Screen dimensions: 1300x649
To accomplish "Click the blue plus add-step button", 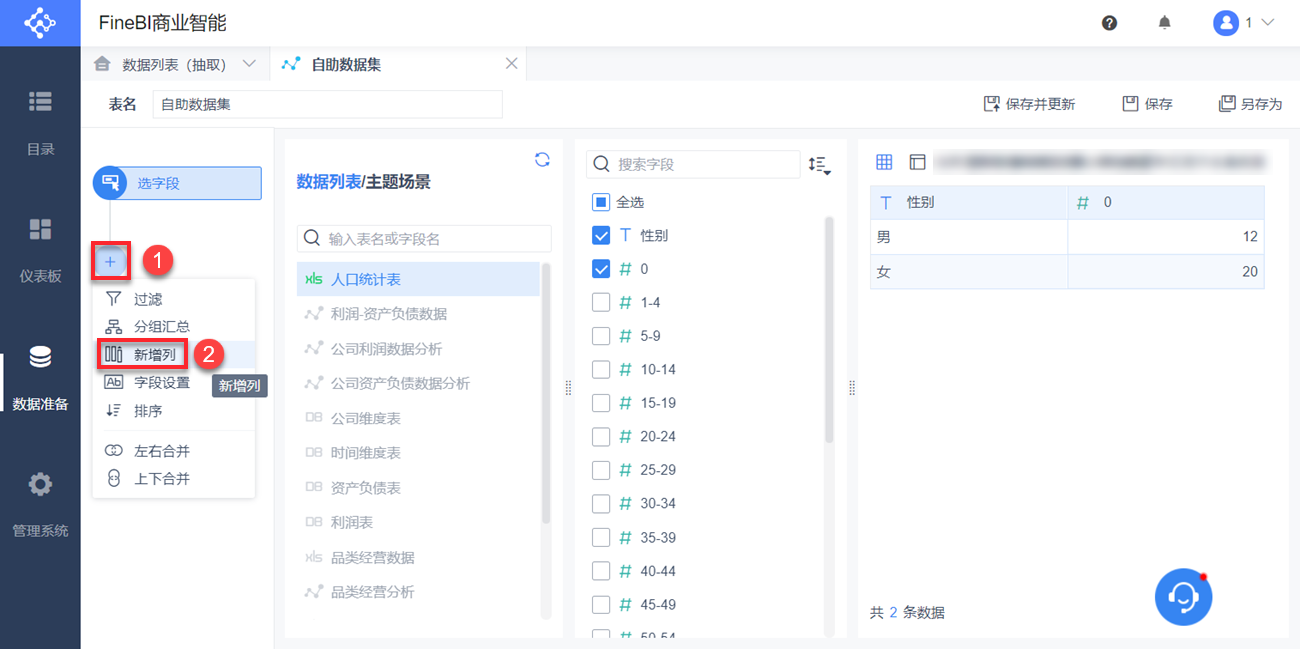I will pyautogui.click(x=110, y=262).
